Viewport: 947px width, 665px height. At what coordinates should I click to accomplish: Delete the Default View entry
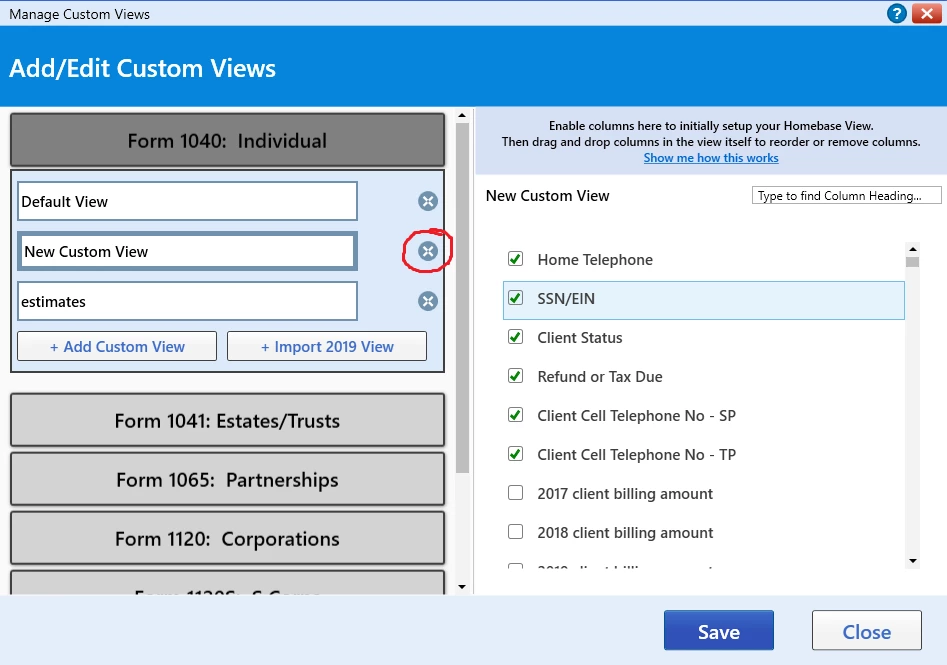point(428,201)
